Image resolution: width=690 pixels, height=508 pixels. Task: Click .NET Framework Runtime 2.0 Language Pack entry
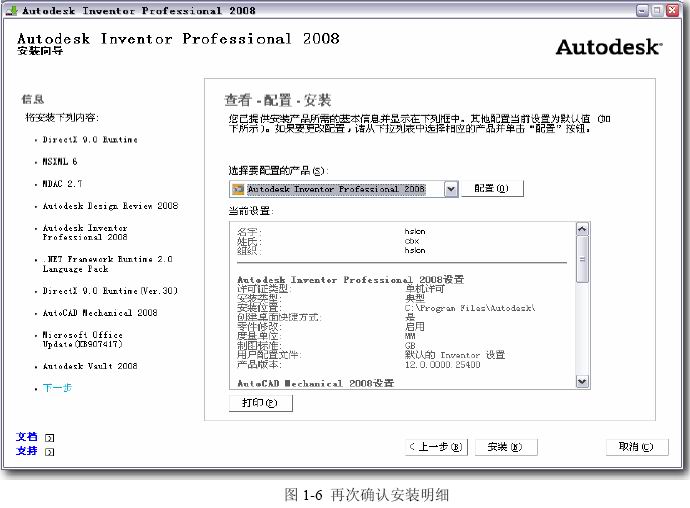tap(107, 264)
